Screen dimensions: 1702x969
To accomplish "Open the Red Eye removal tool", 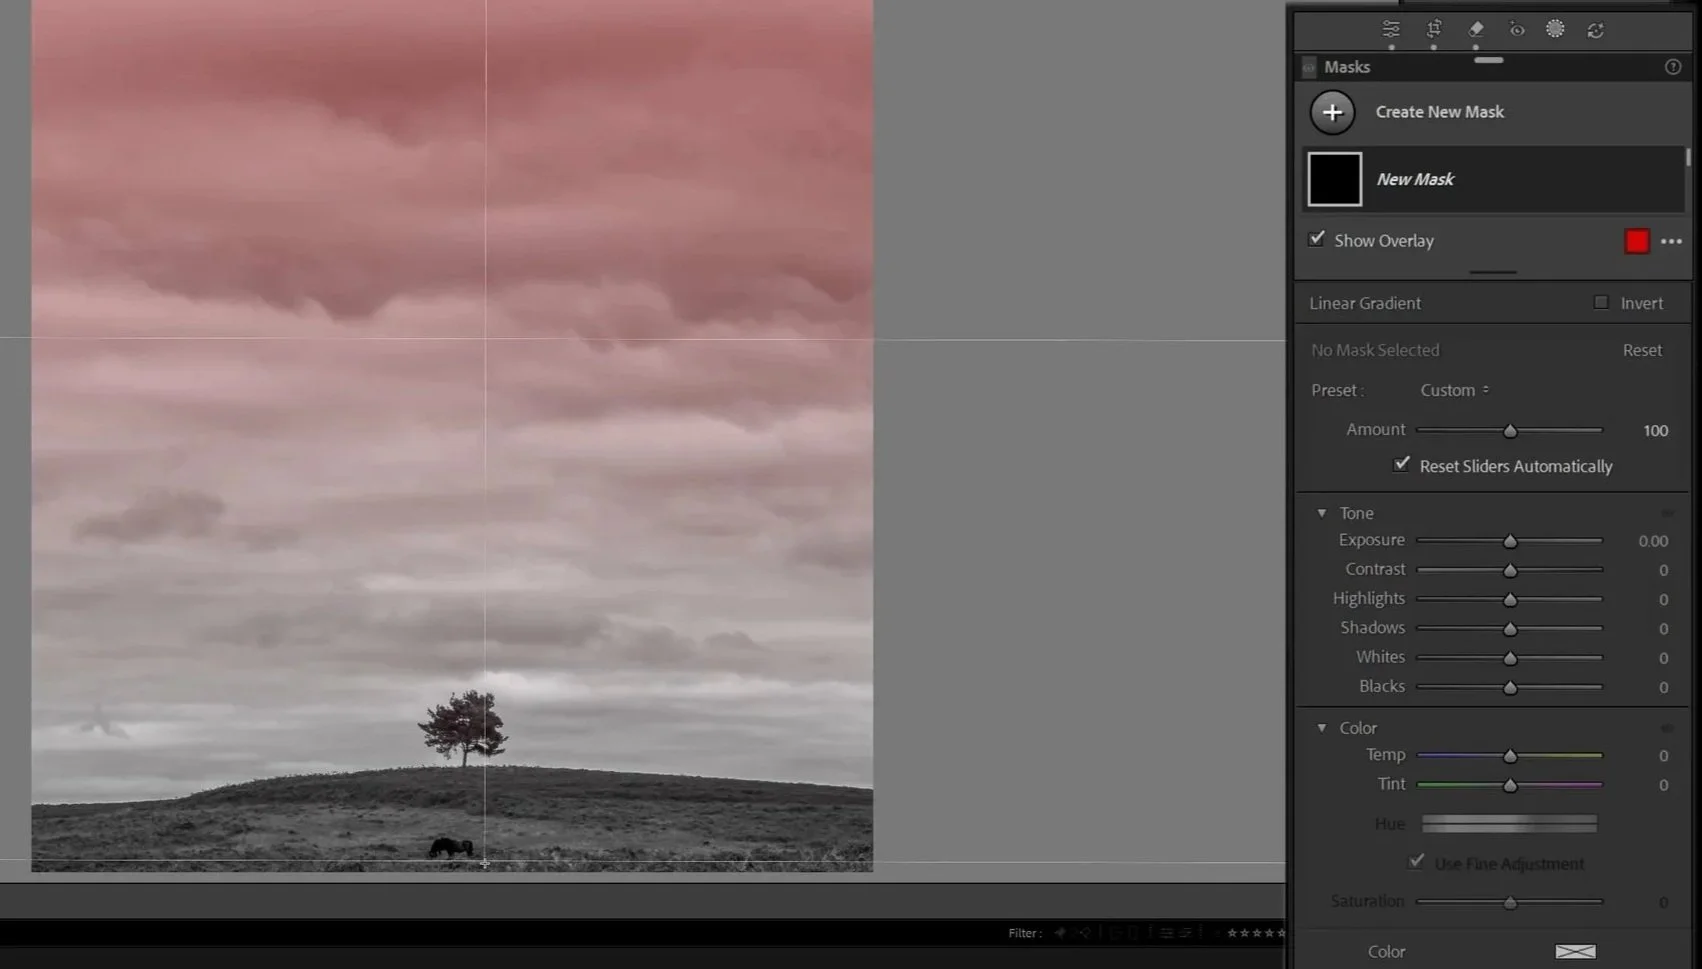I will [x=1516, y=29].
